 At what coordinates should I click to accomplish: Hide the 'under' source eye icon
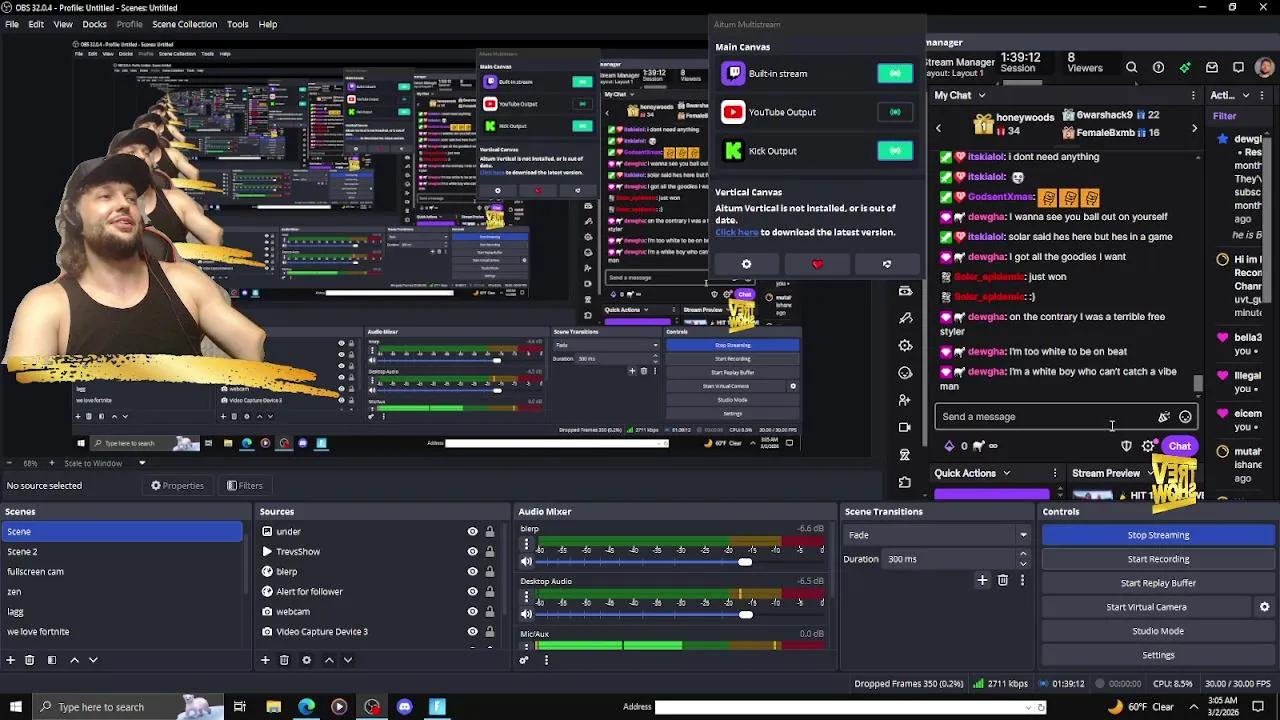(x=472, y=532)
